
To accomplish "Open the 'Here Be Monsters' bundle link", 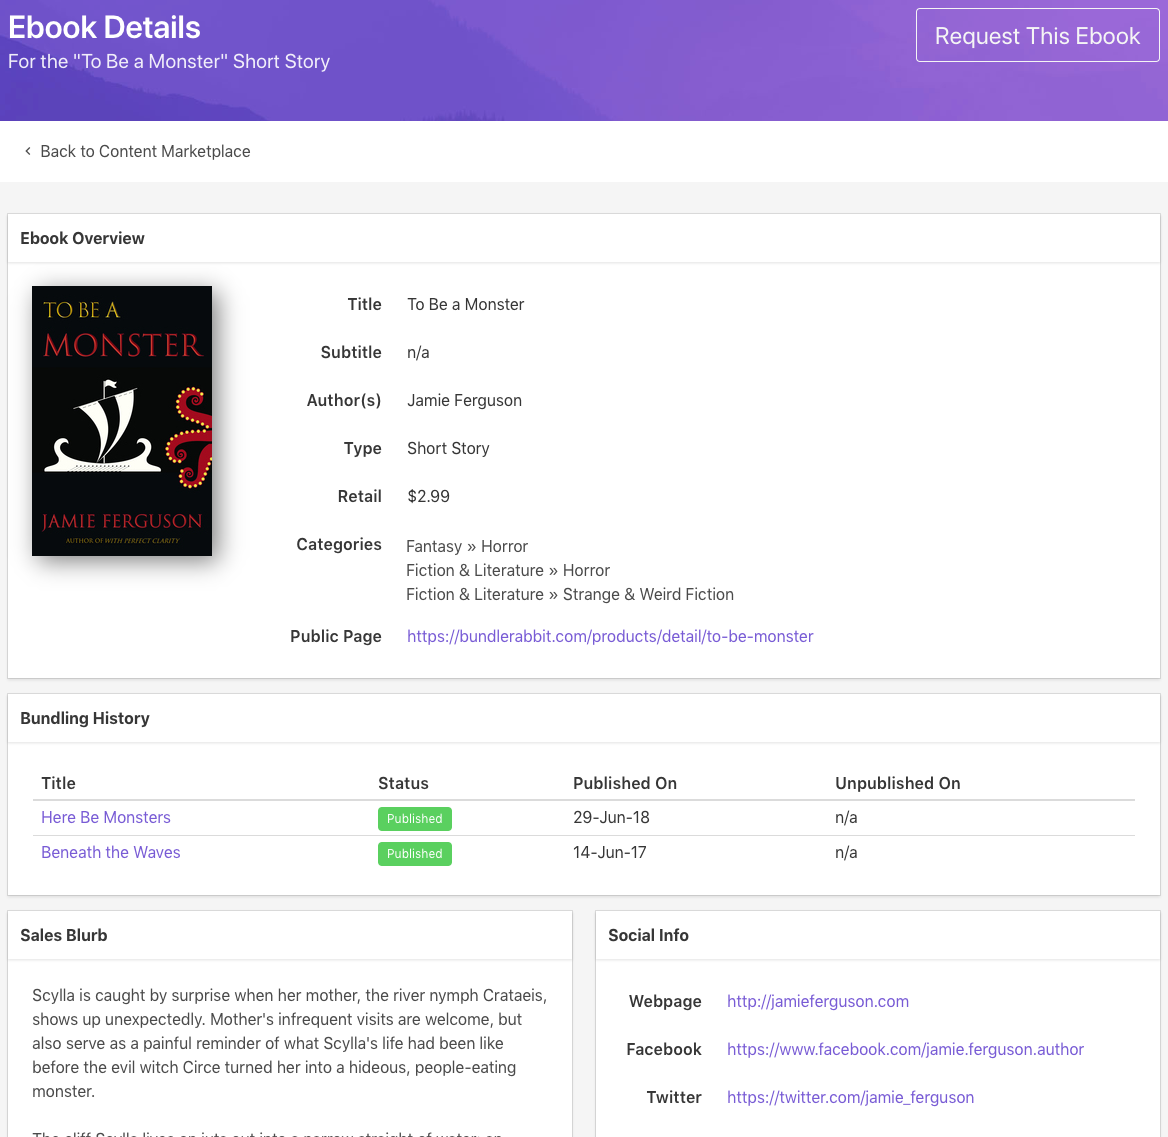I will 105,817.
